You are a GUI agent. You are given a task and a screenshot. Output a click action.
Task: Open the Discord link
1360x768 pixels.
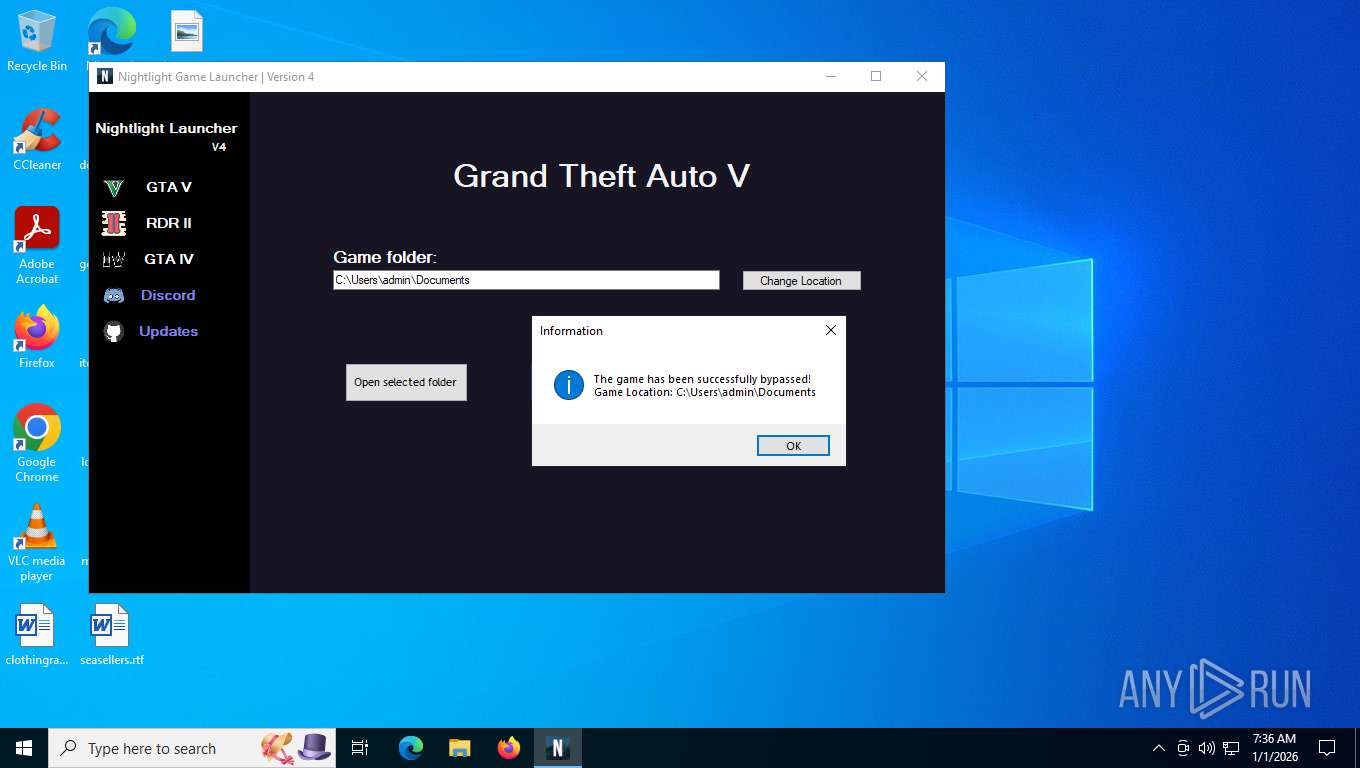168,295
